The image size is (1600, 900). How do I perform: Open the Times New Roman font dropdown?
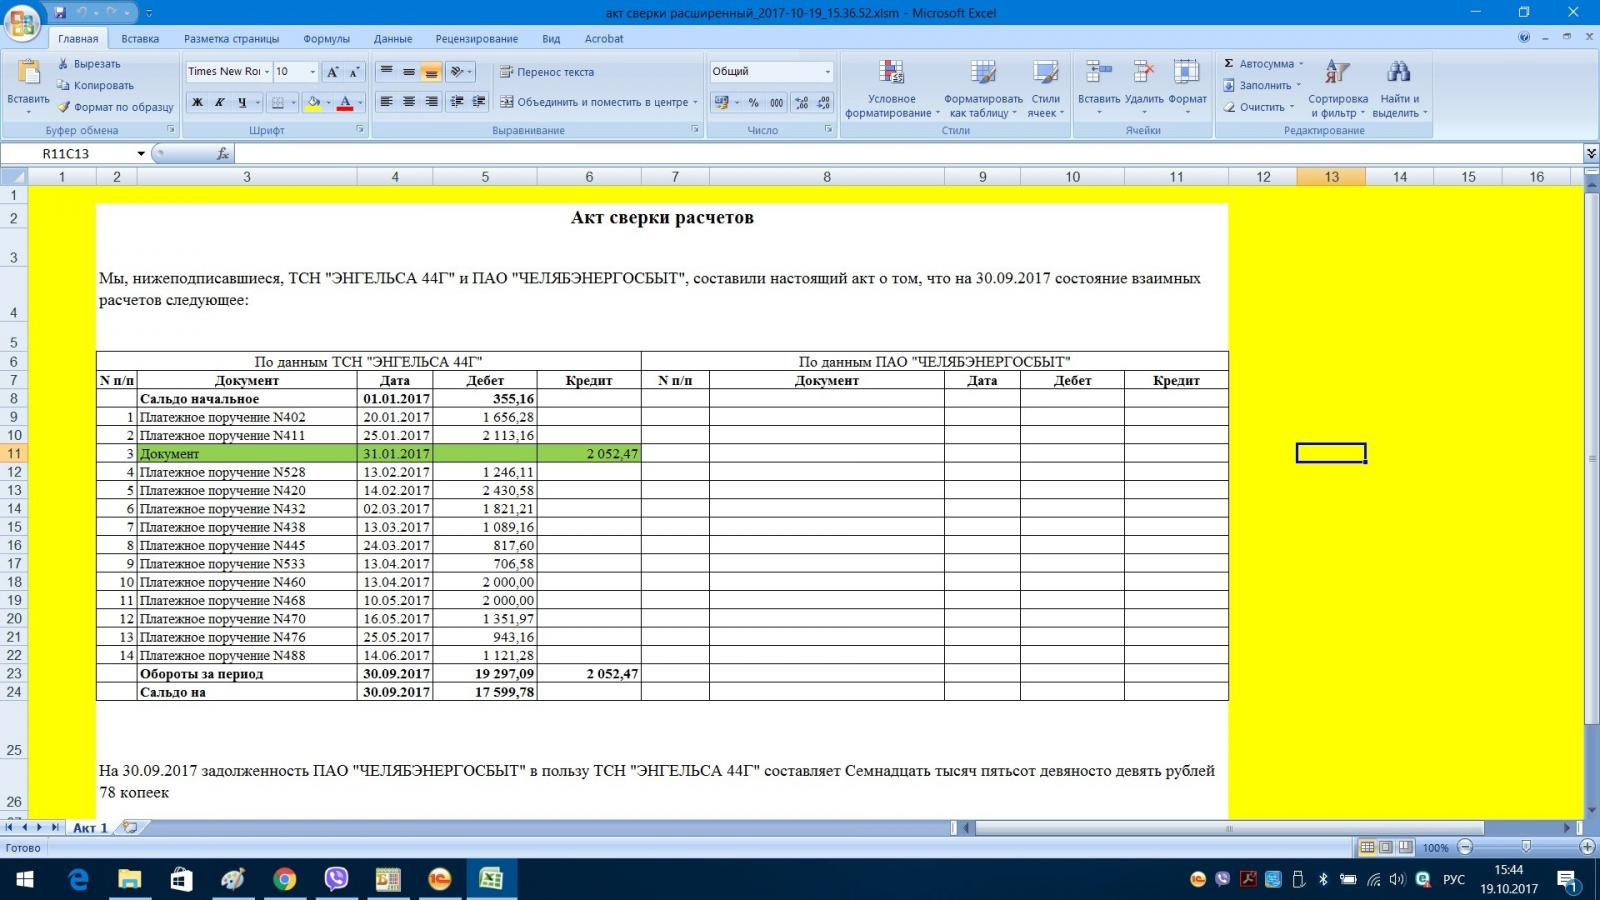pyautogui.click(x=267, y=72)
